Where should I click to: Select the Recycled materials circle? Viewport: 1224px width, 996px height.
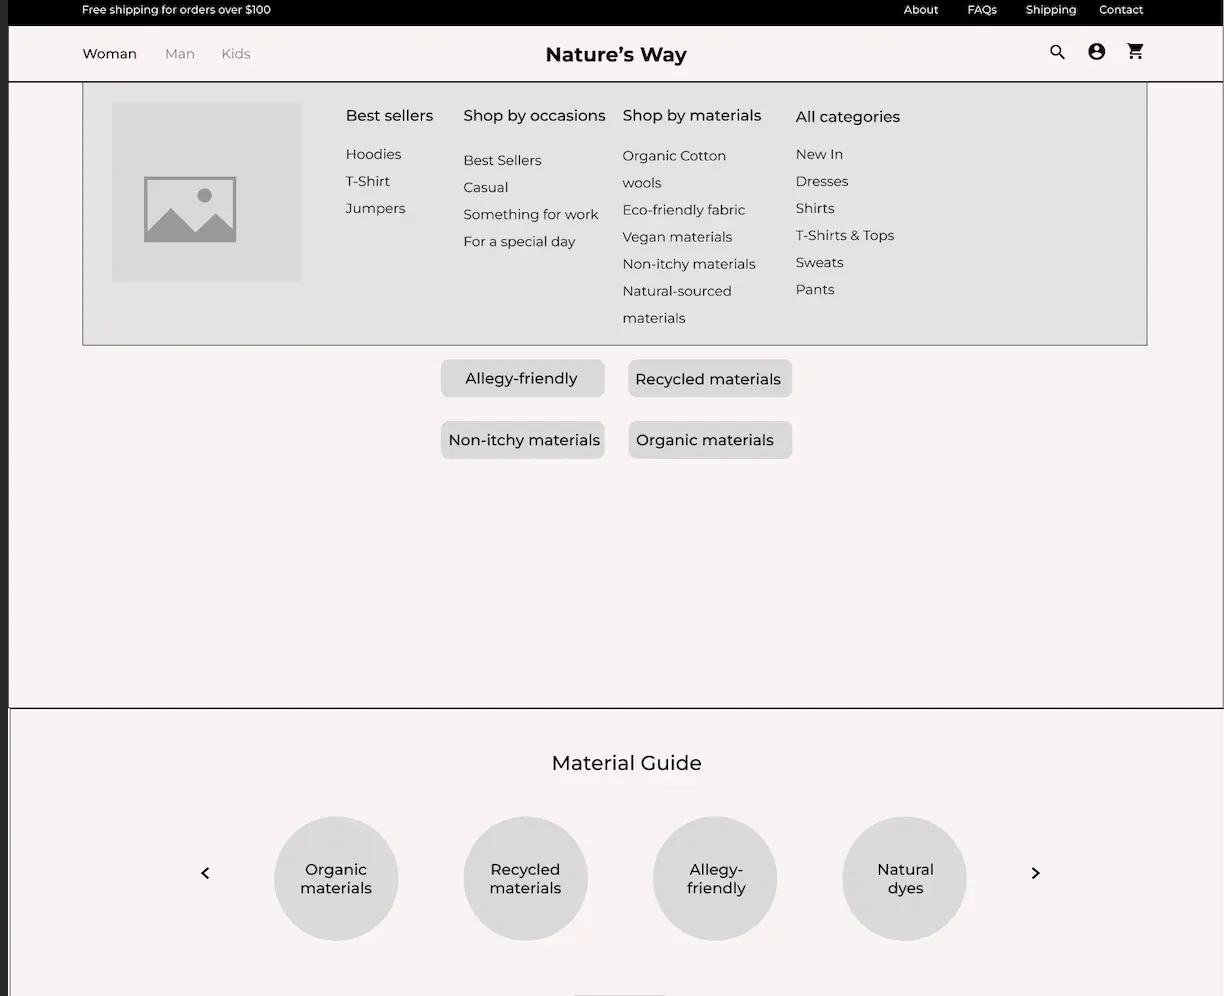pos(525,879)
